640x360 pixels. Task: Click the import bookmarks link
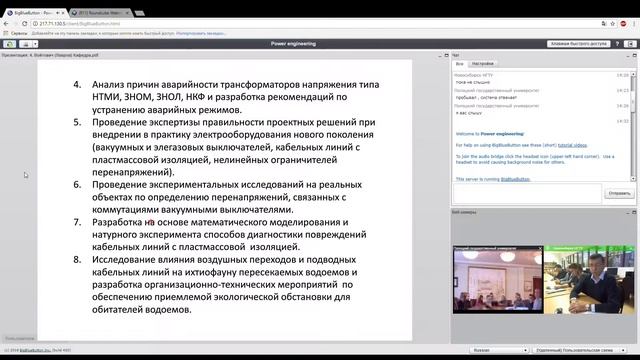click(201, 33)
